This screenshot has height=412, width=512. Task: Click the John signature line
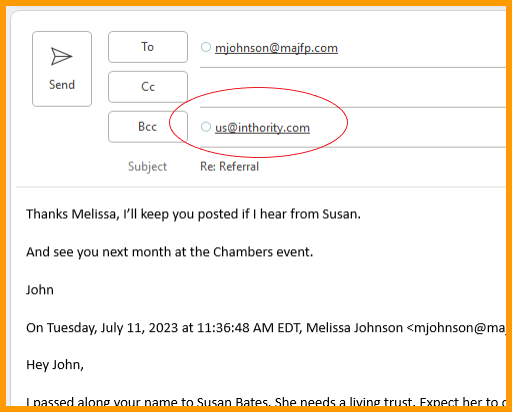40,290
